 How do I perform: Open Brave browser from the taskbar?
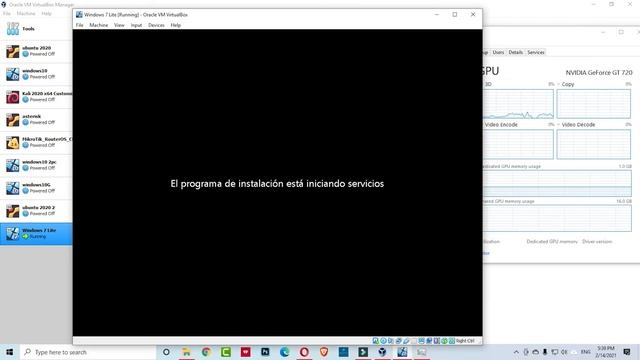coord(324,352)
